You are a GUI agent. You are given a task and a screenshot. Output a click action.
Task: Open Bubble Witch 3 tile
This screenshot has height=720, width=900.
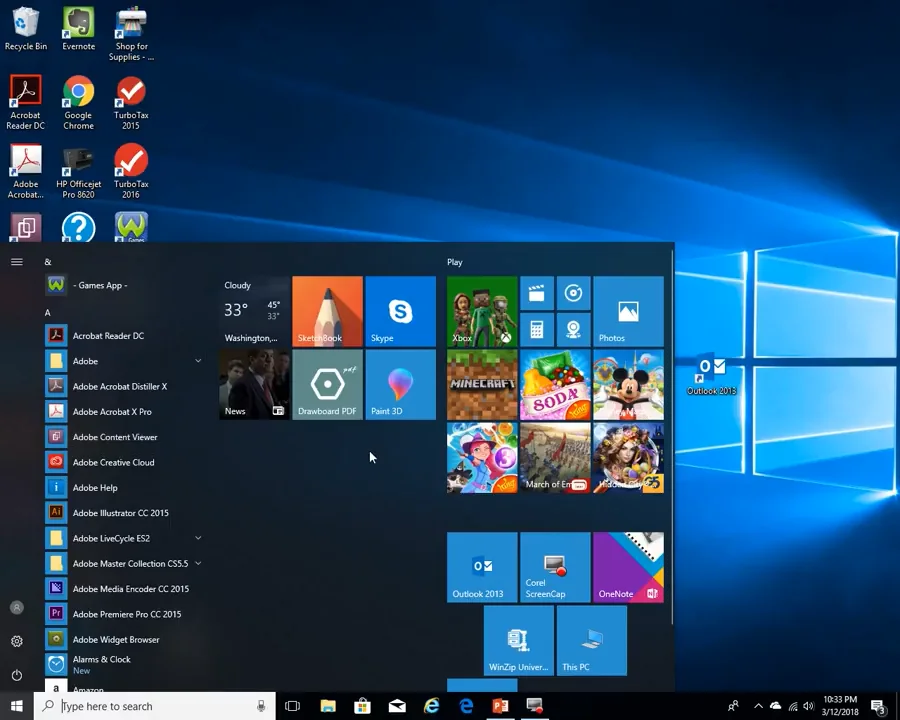point(482,458)
